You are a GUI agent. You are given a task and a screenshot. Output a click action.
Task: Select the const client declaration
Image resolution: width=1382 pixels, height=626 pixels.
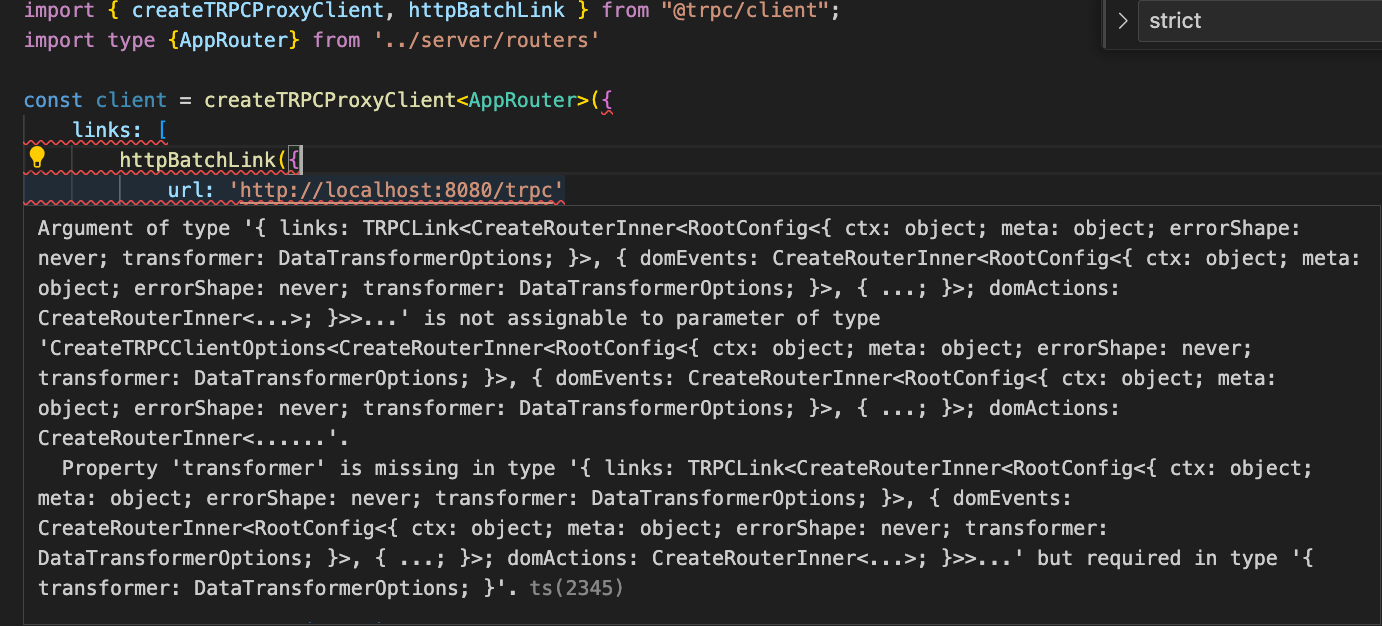pyautogui.click(x=95, y=100)
